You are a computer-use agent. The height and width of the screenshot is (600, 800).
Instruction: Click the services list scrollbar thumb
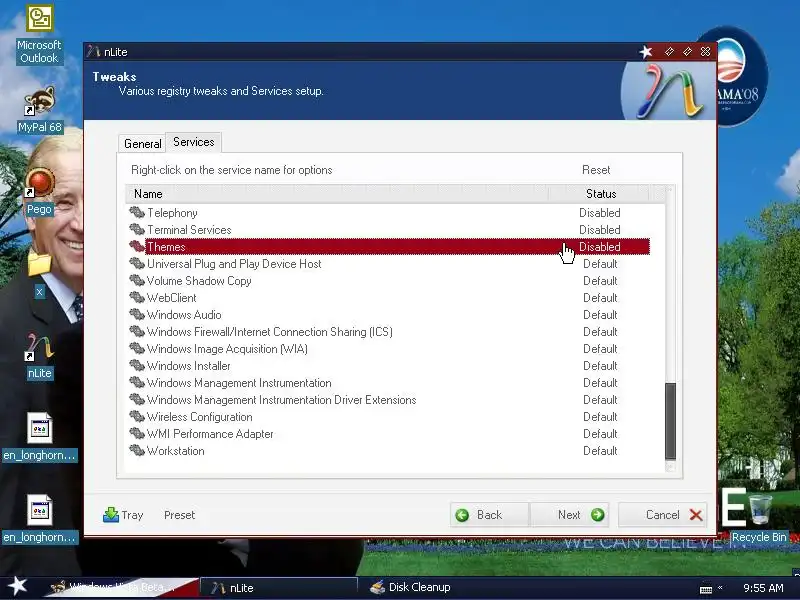point(670,421)
